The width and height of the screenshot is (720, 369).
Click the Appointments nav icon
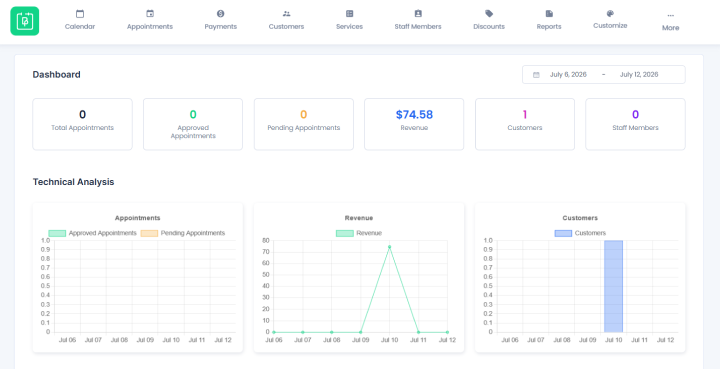(150, 14)
